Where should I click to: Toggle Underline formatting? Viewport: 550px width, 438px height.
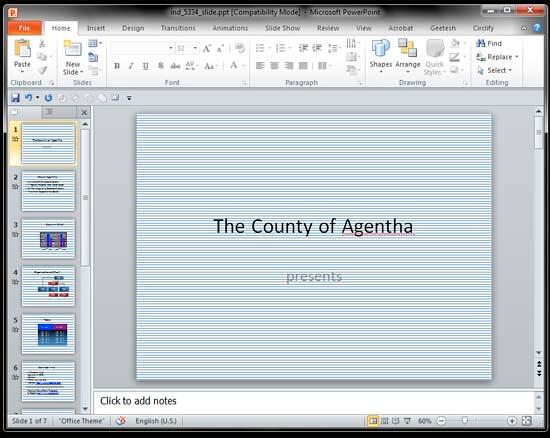(146, 66)
